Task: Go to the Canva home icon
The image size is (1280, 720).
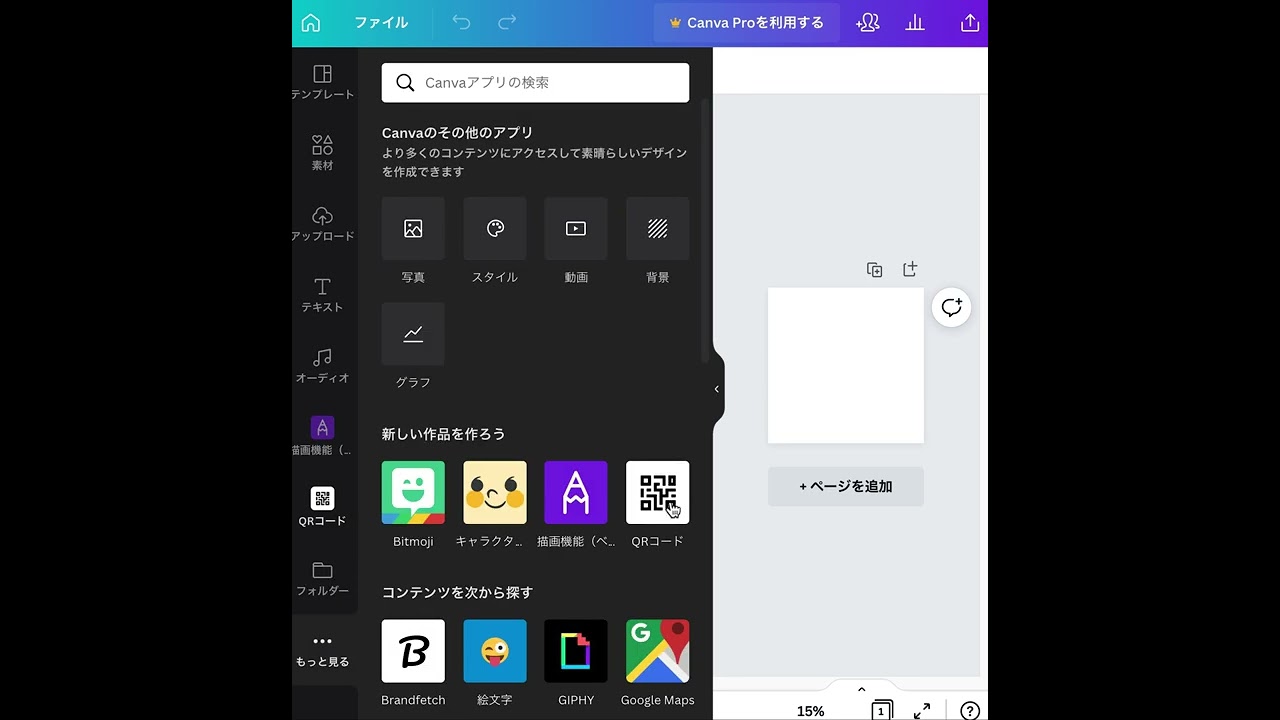Action: (x=311, y=23)
